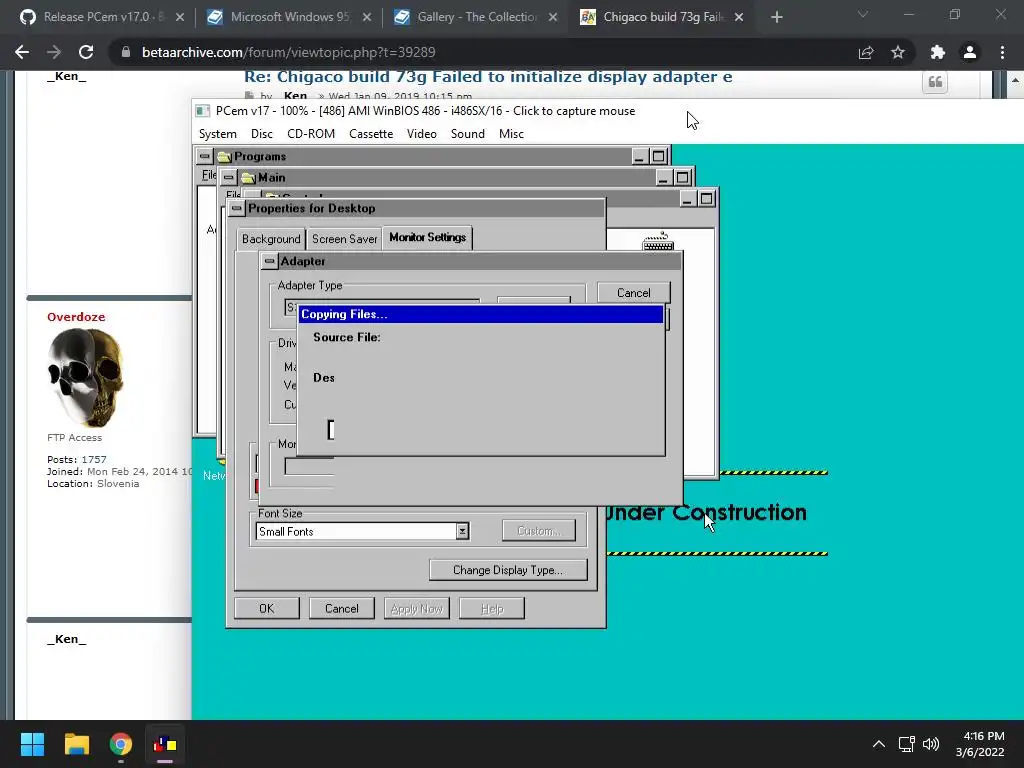The height and width of the screenshot is (768, 1024).
Task: Open the Chrome three-dot menu
Action: 1002,52
